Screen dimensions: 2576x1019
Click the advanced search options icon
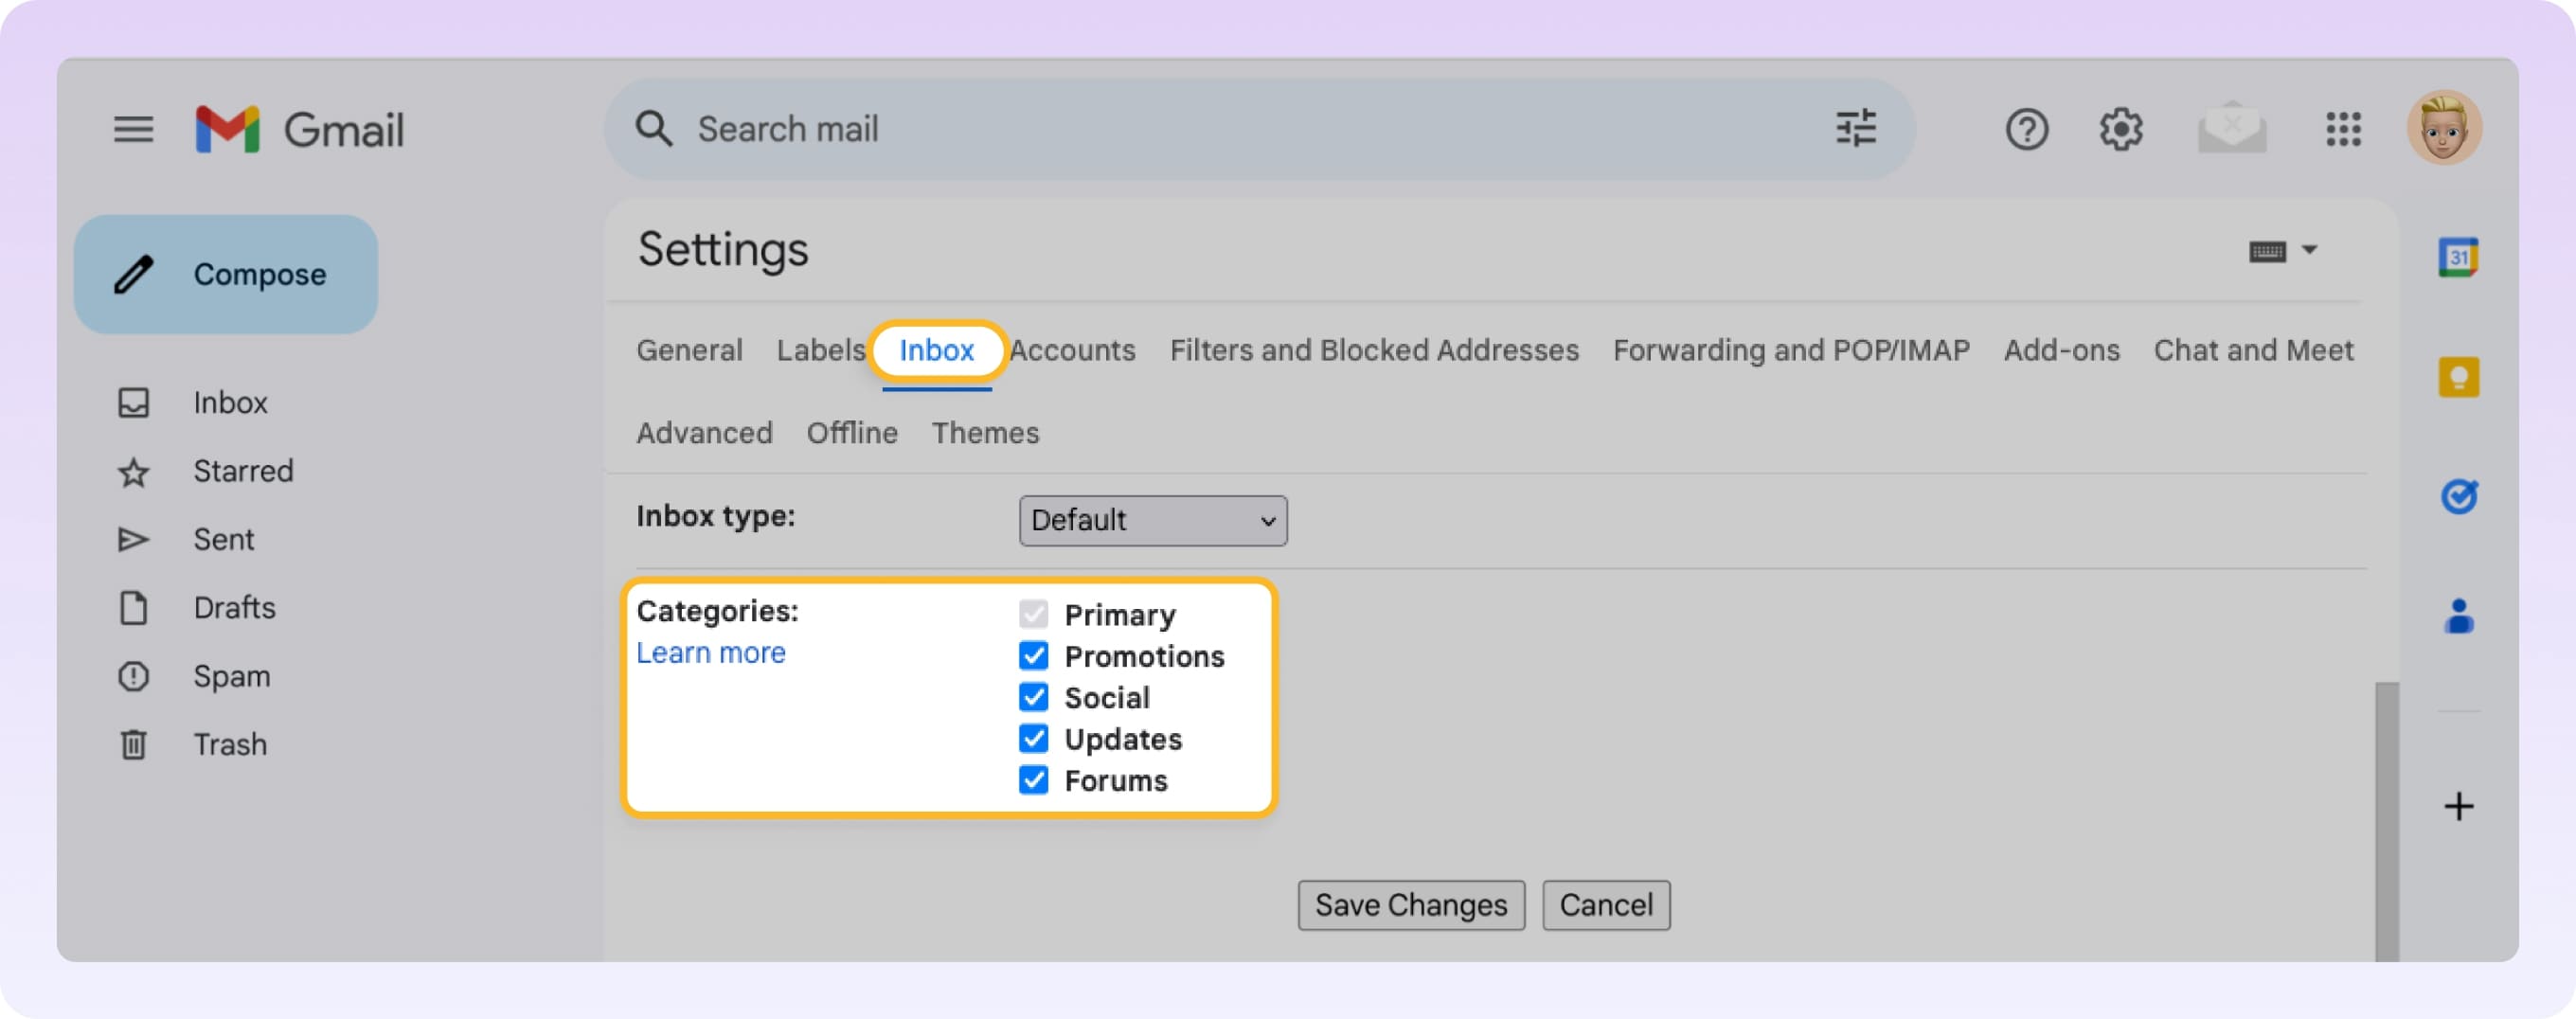1855,129
